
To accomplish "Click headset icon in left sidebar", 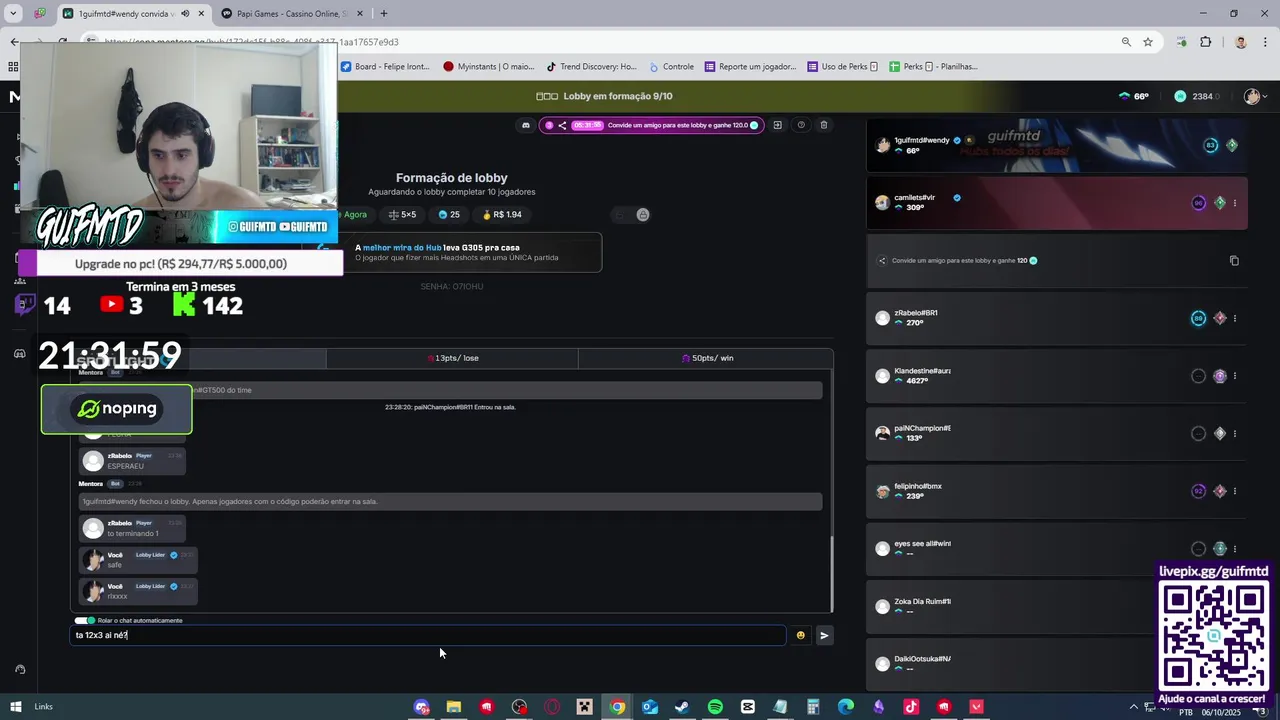I will 19,670.
